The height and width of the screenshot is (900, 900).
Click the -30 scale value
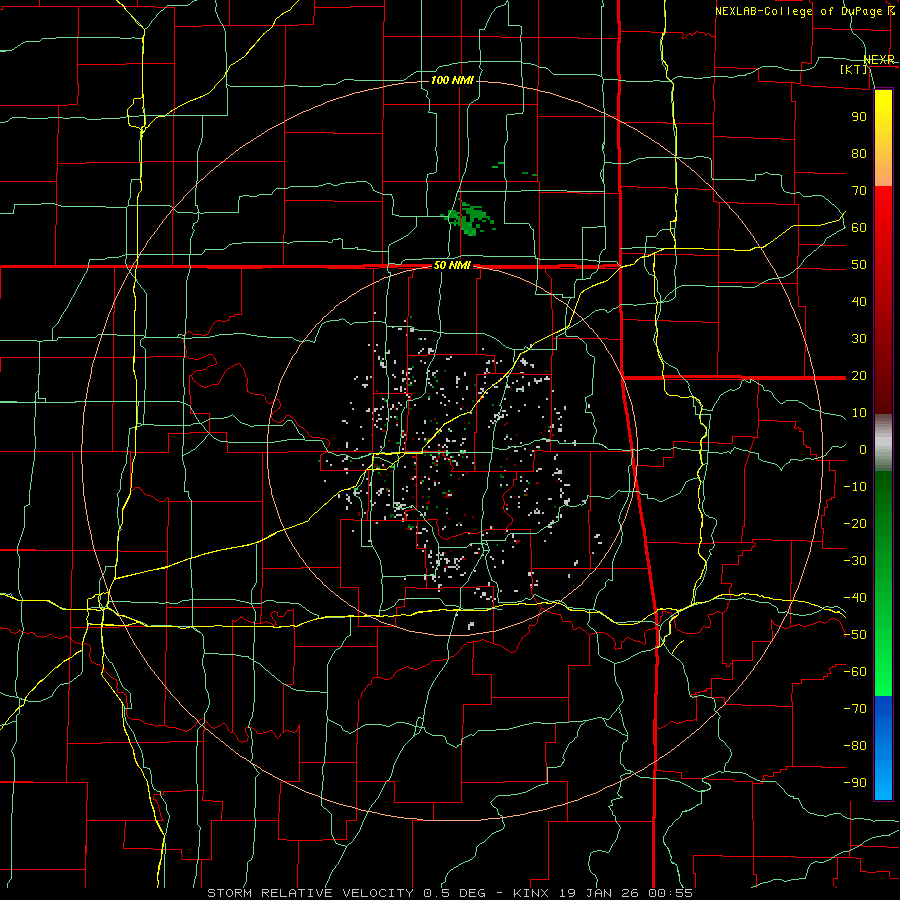[x=855, y=561]
